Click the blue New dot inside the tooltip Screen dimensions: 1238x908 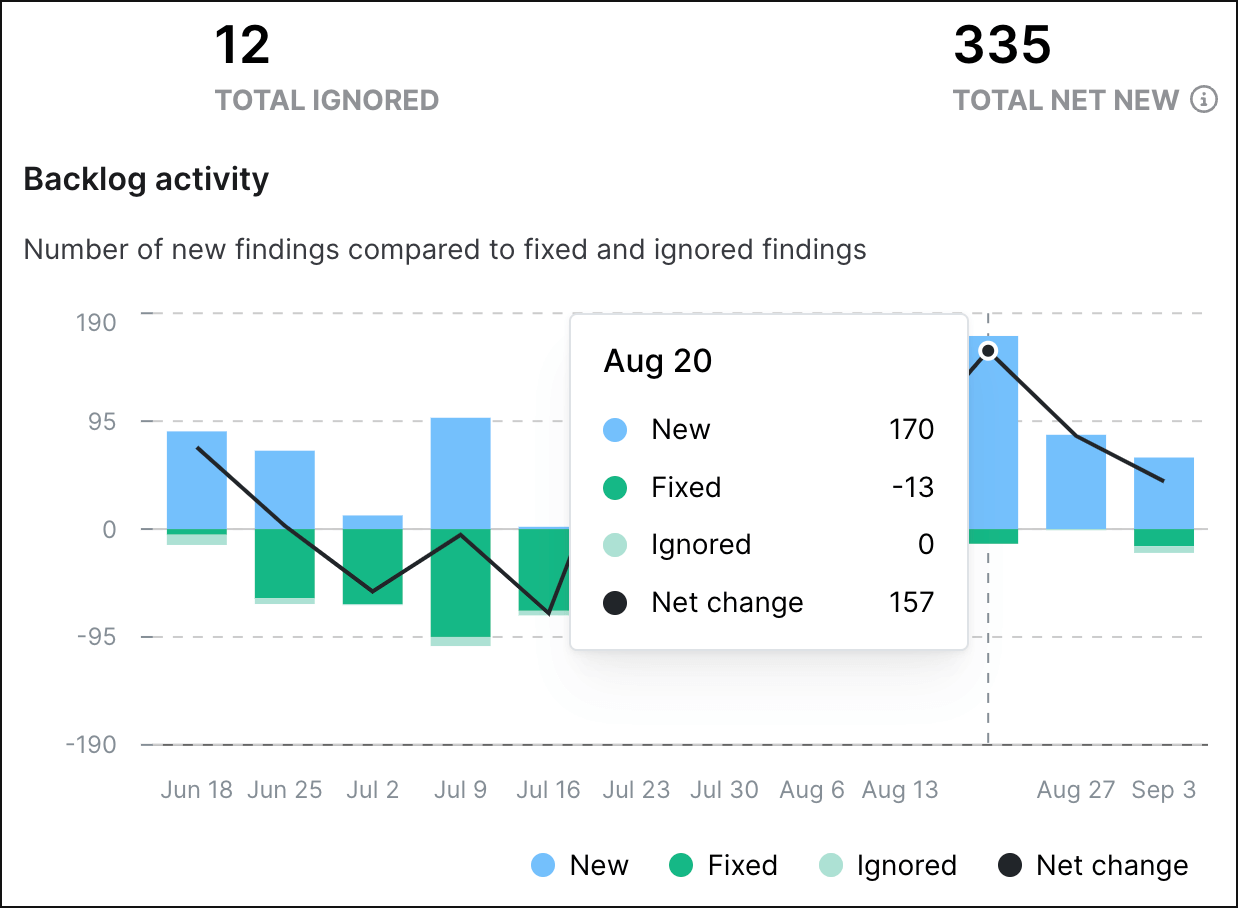coord(617,429)
